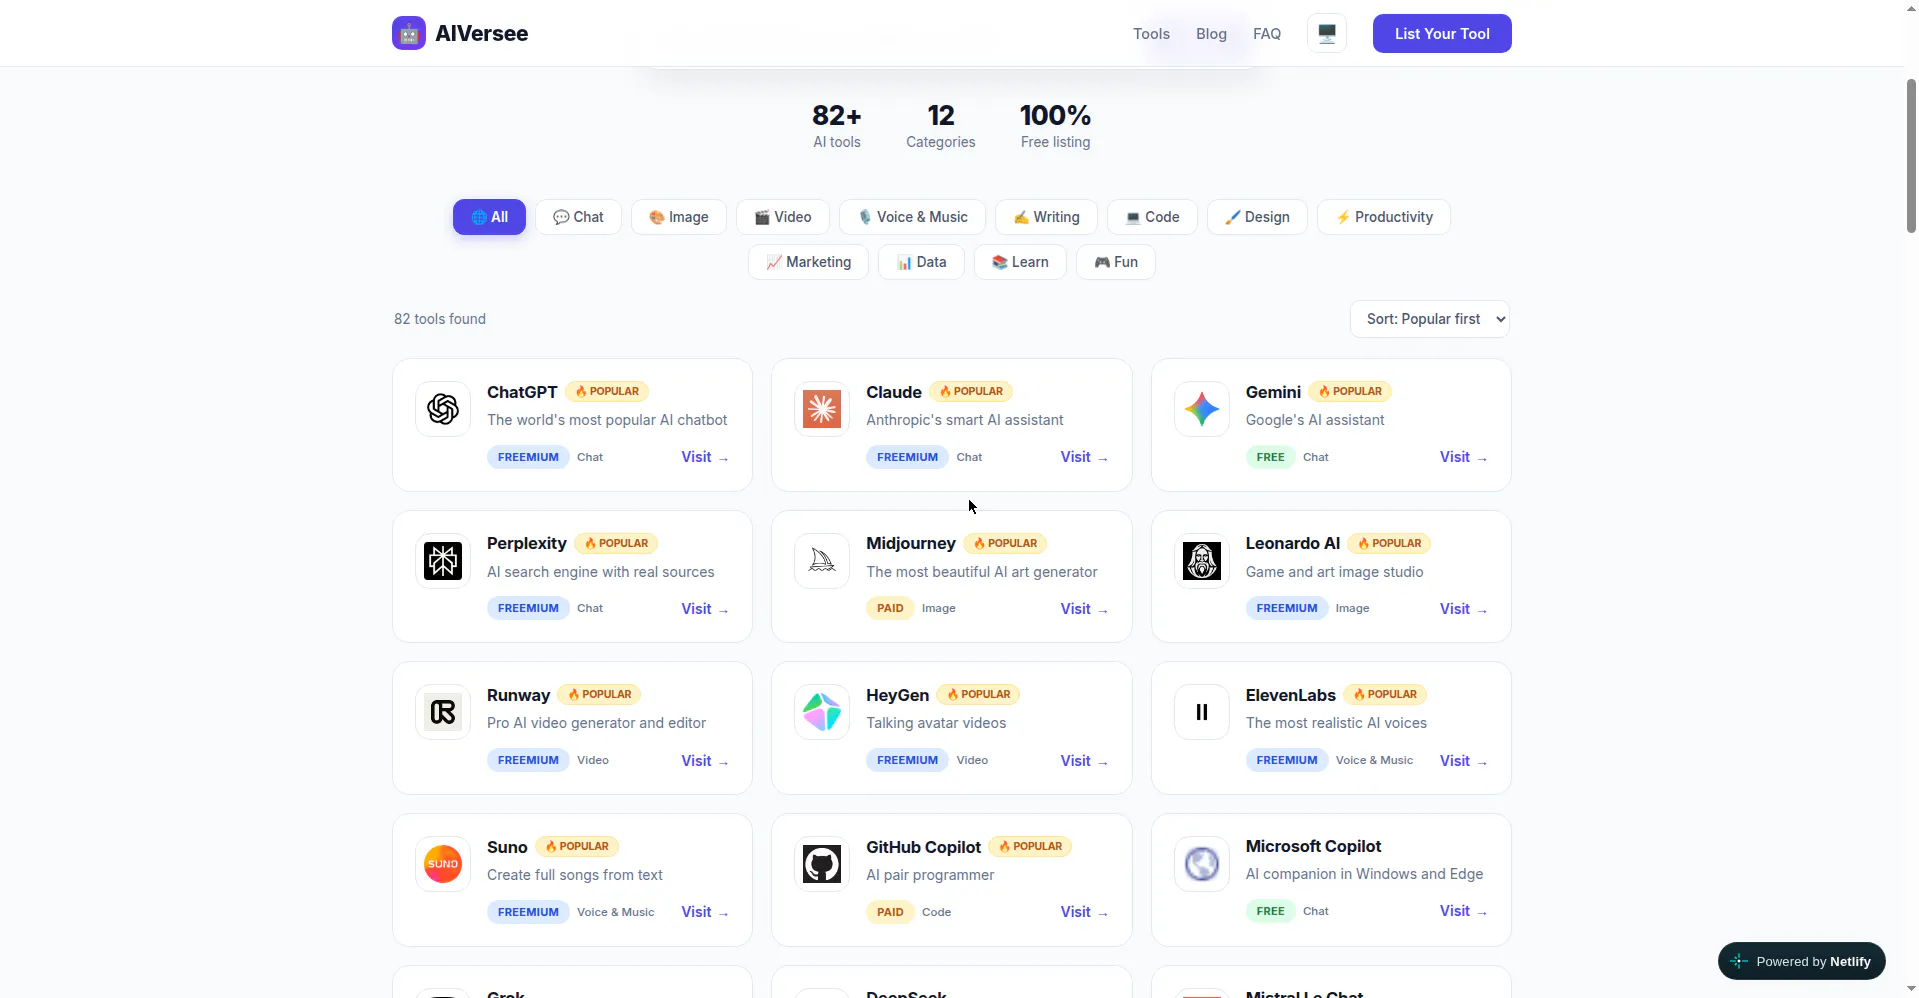Image resolution: width=1919 pixels, height=998 pixels.
Task: Click the Gemini star logo
Action: click(x=1202, y=409)
